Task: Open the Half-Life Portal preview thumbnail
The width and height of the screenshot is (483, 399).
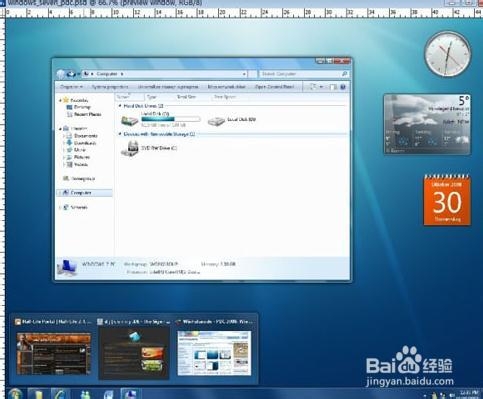Action: [x=54, y=353]
